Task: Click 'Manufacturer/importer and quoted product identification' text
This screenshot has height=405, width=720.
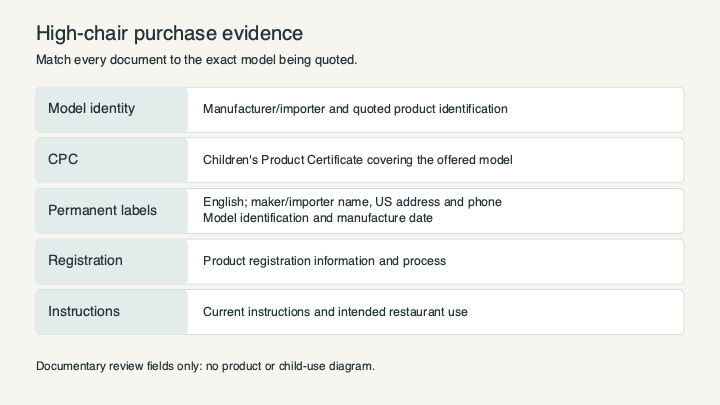Action: [355, 109]
